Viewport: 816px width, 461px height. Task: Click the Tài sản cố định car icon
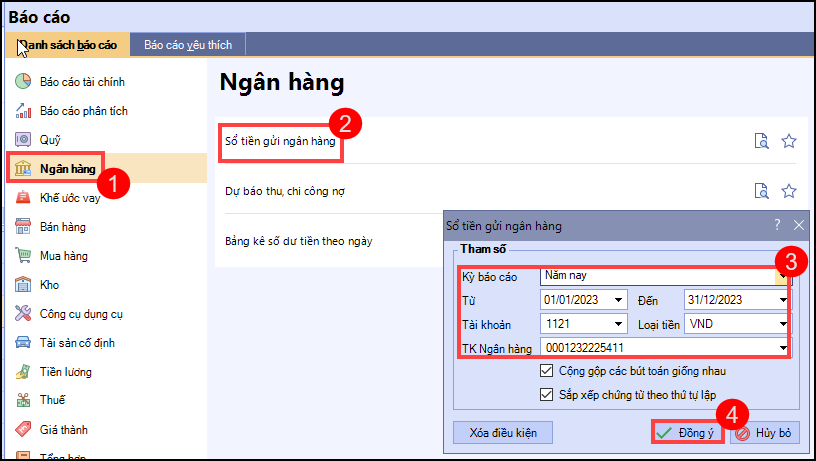pos(23,343)
